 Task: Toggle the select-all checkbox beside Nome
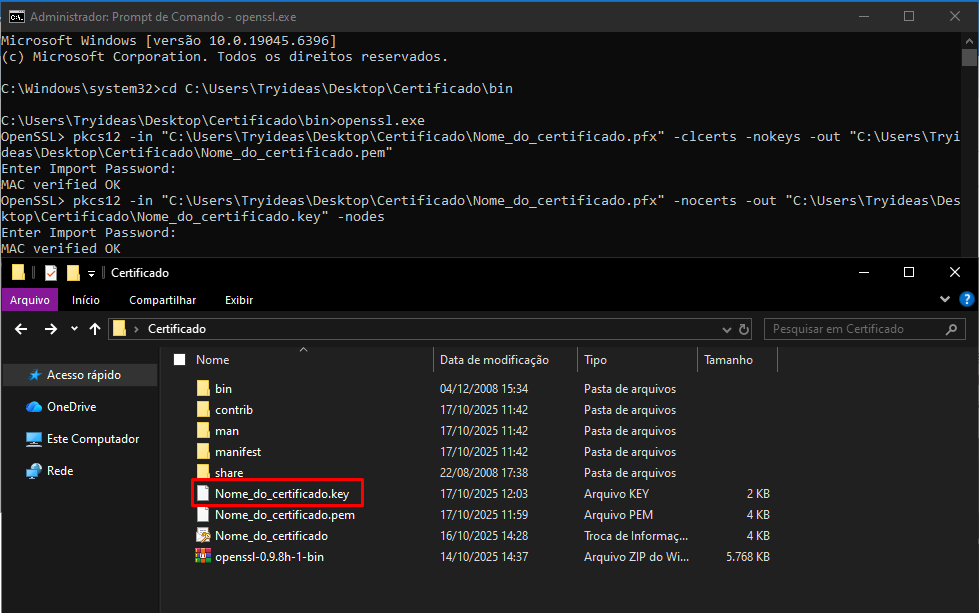point(180,360)
